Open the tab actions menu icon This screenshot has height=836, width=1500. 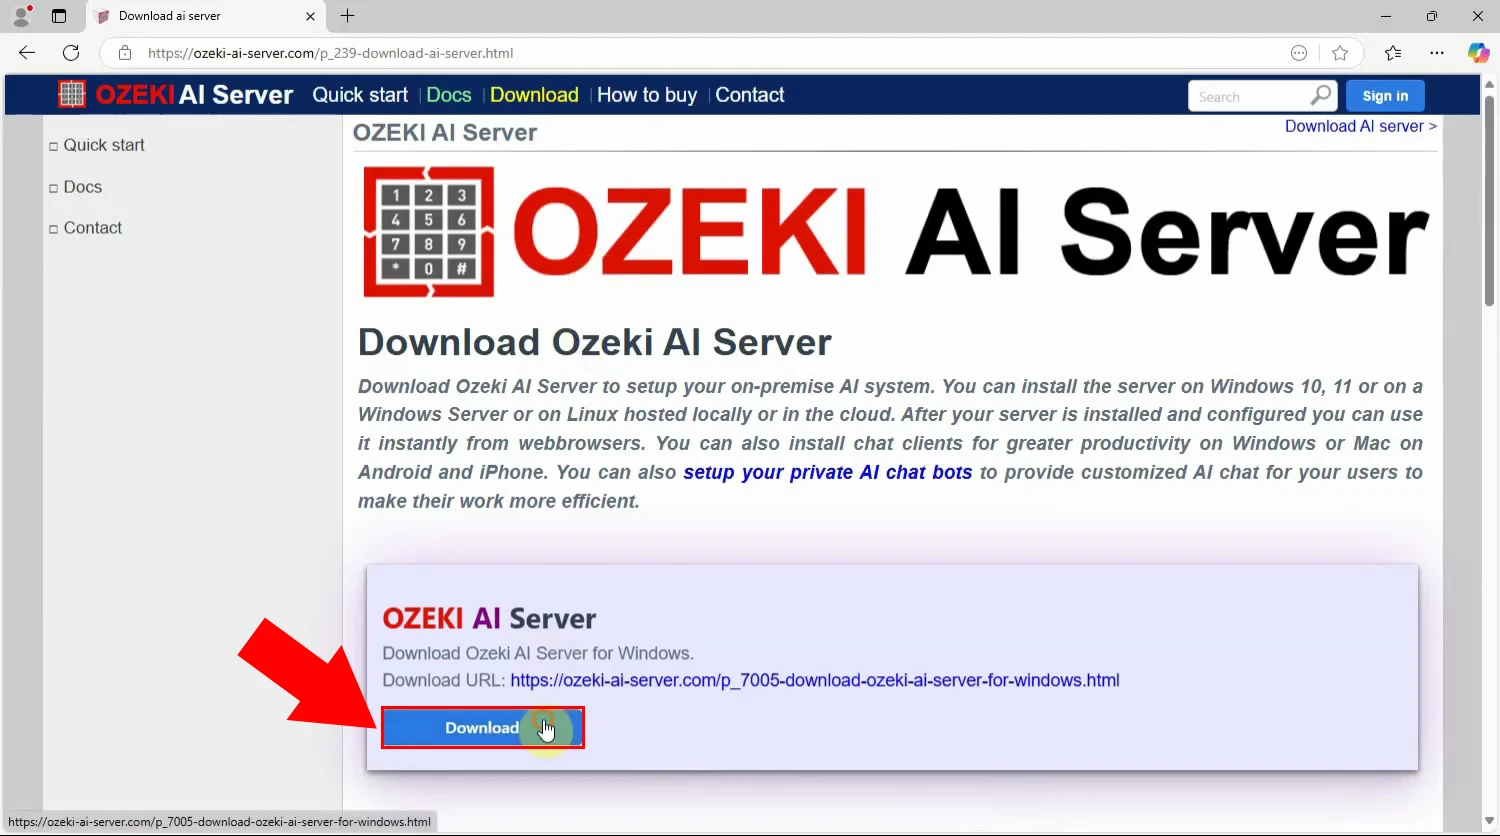[x=59, y=16]
